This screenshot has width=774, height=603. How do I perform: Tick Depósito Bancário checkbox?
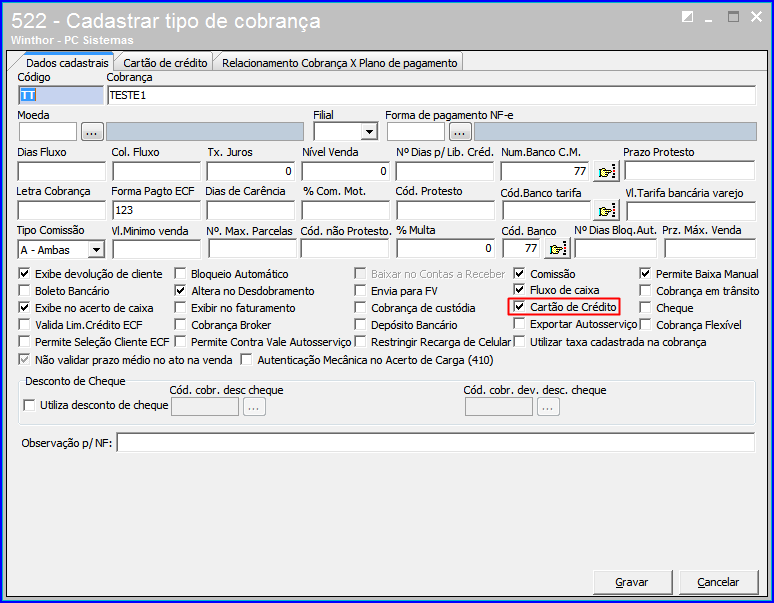pos(360,324)
